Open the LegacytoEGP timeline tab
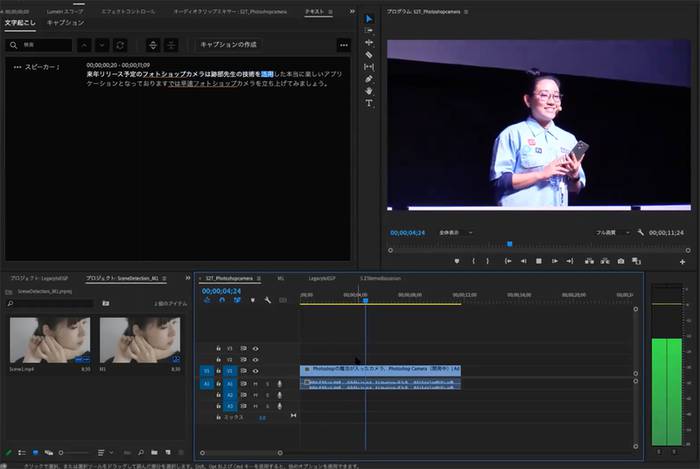 tap(321, 278)
